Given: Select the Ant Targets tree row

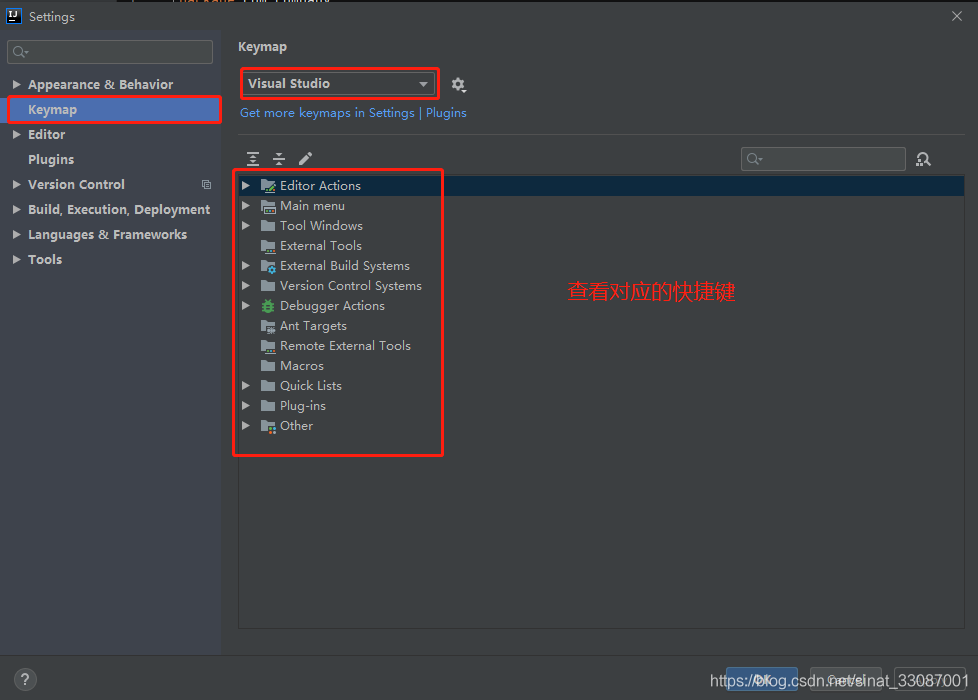Looking at the screenshot, I should click(601, 326).
